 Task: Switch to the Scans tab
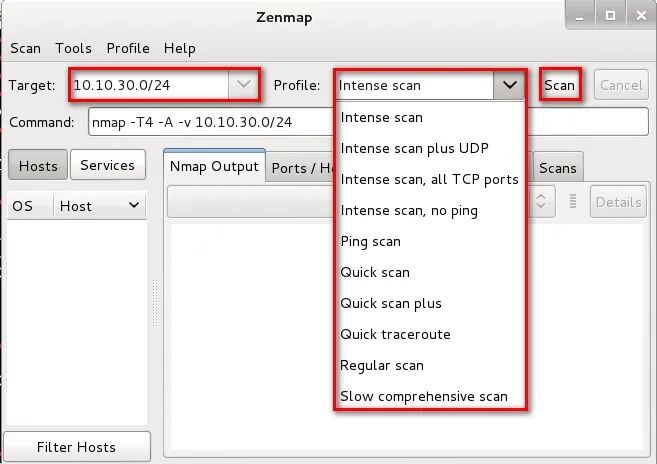(558, 168)
